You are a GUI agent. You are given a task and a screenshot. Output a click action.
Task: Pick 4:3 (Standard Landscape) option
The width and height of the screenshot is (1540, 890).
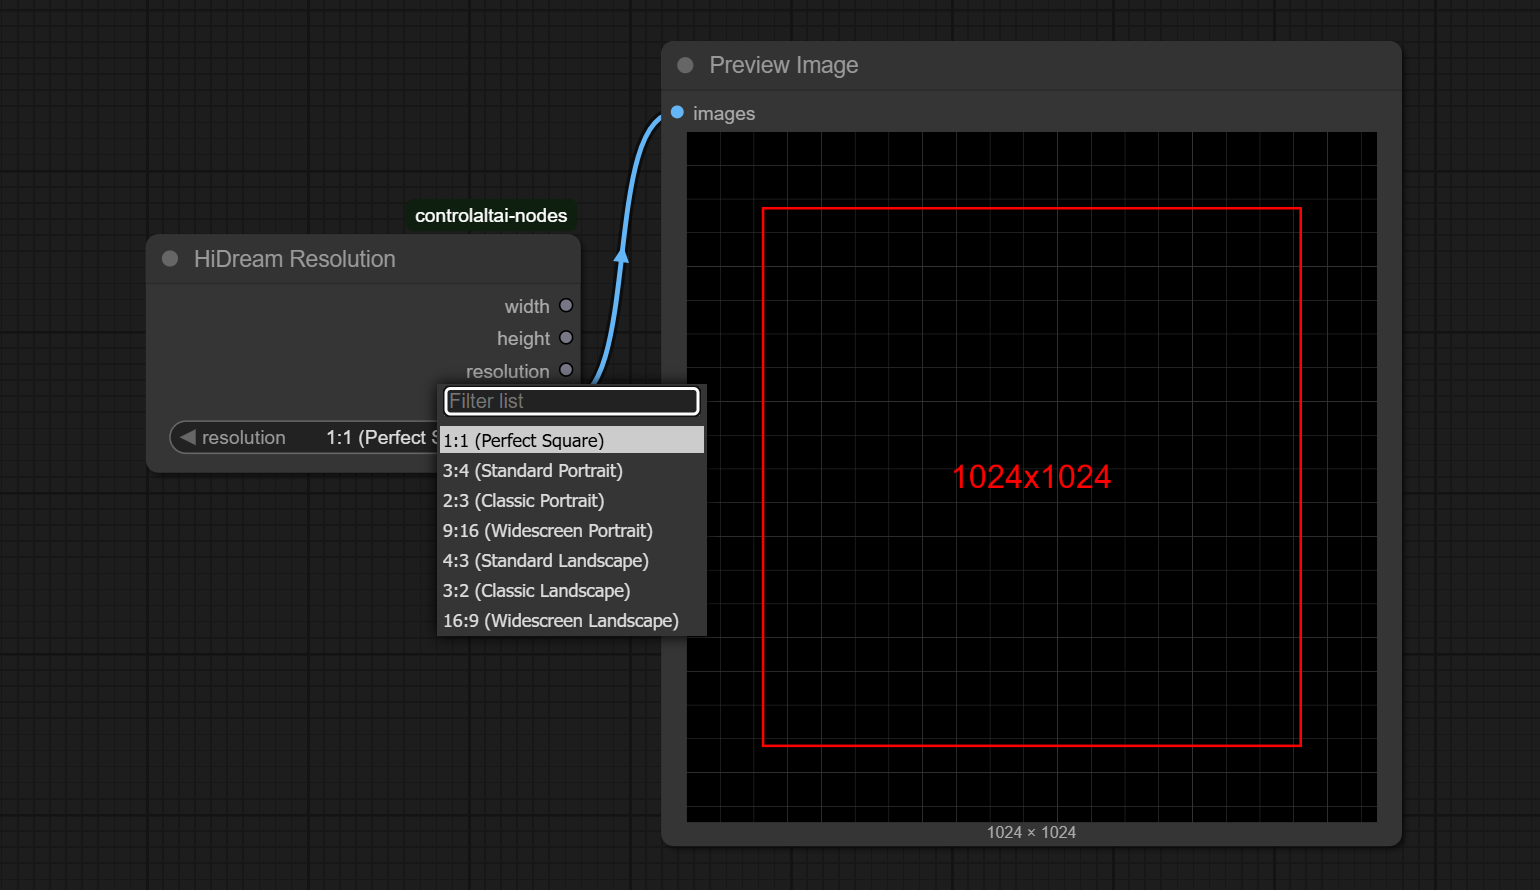click(x=572, y=560)
